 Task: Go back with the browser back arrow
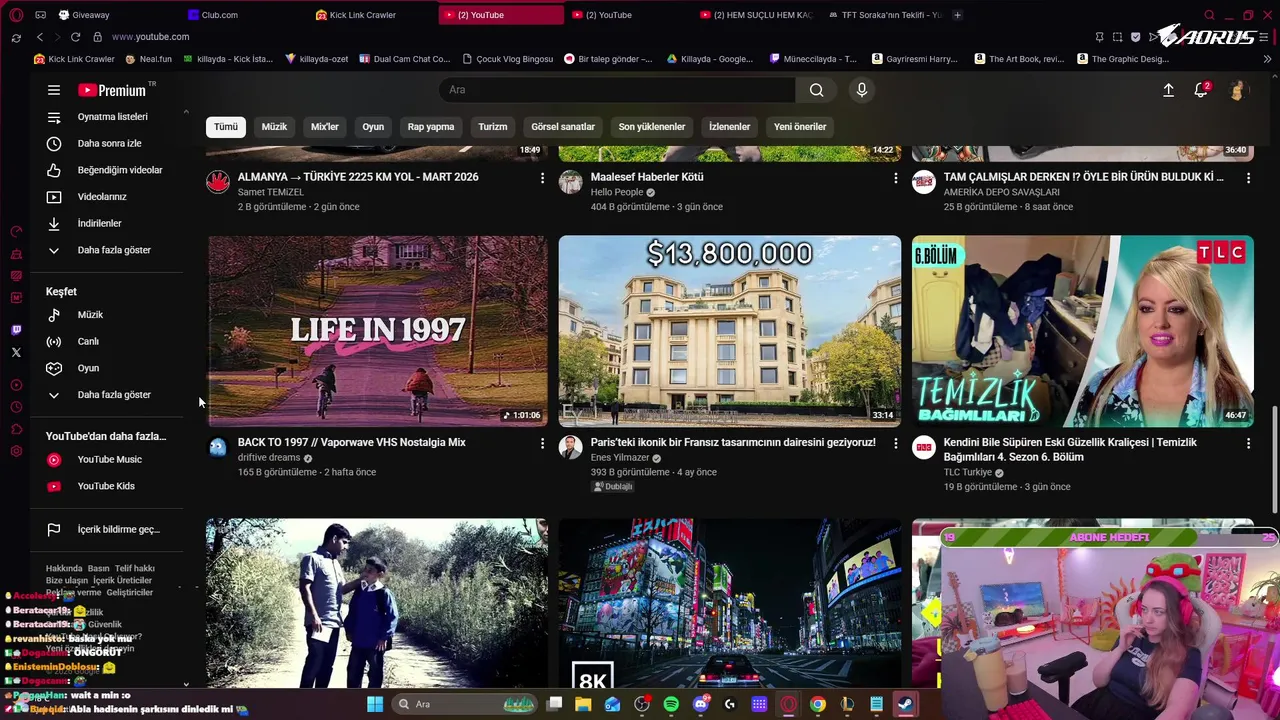[40, 37]
